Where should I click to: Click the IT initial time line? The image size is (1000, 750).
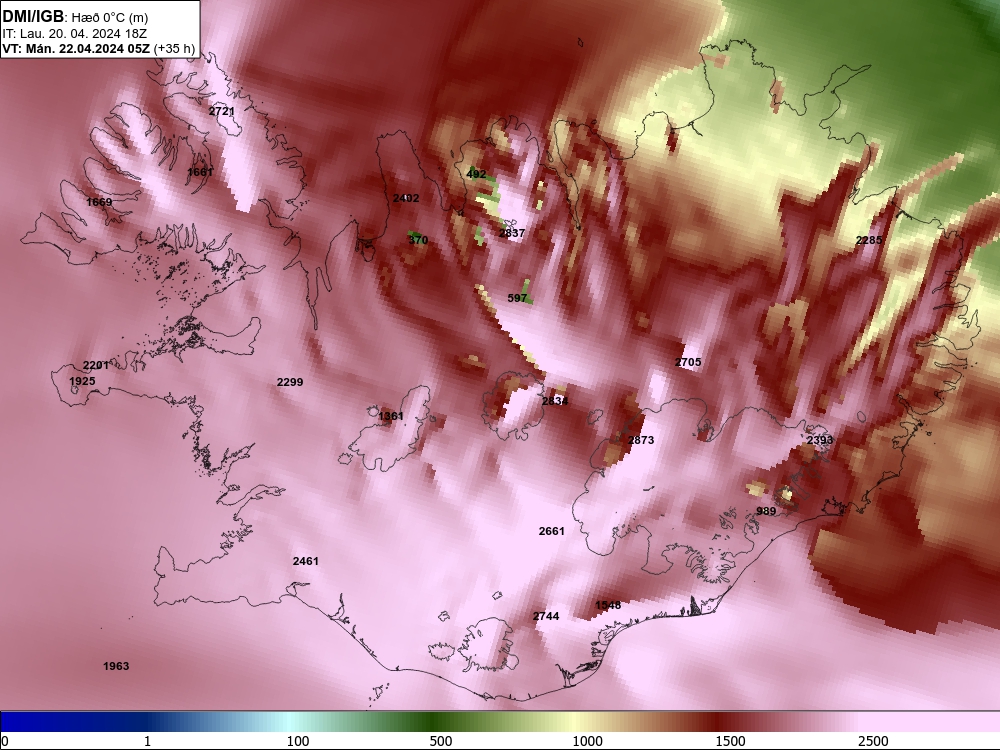(x=75, y=34)
